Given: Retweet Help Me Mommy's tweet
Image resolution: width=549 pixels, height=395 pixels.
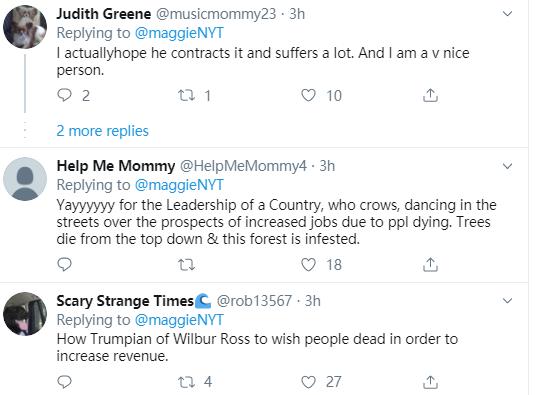Looking at the screenshot, I should 186,265.
